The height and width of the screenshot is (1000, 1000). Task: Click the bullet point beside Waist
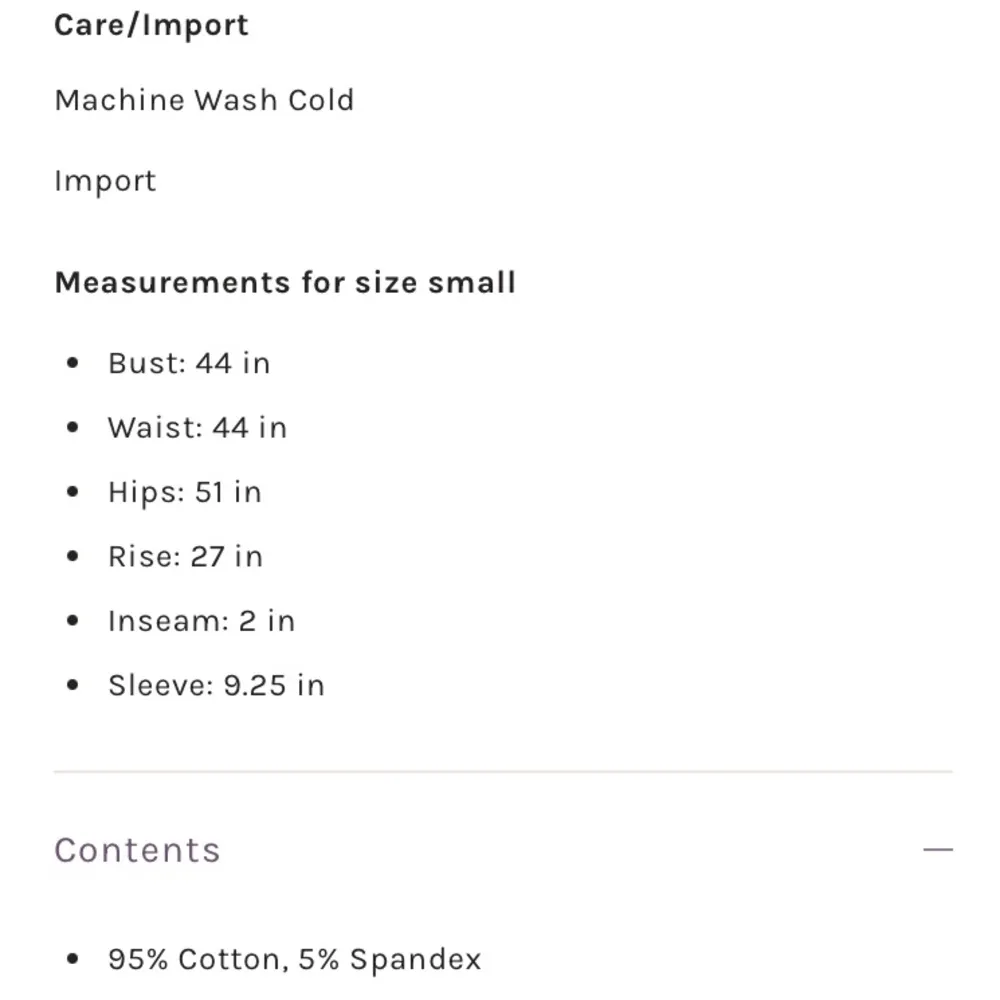[72, 429]
